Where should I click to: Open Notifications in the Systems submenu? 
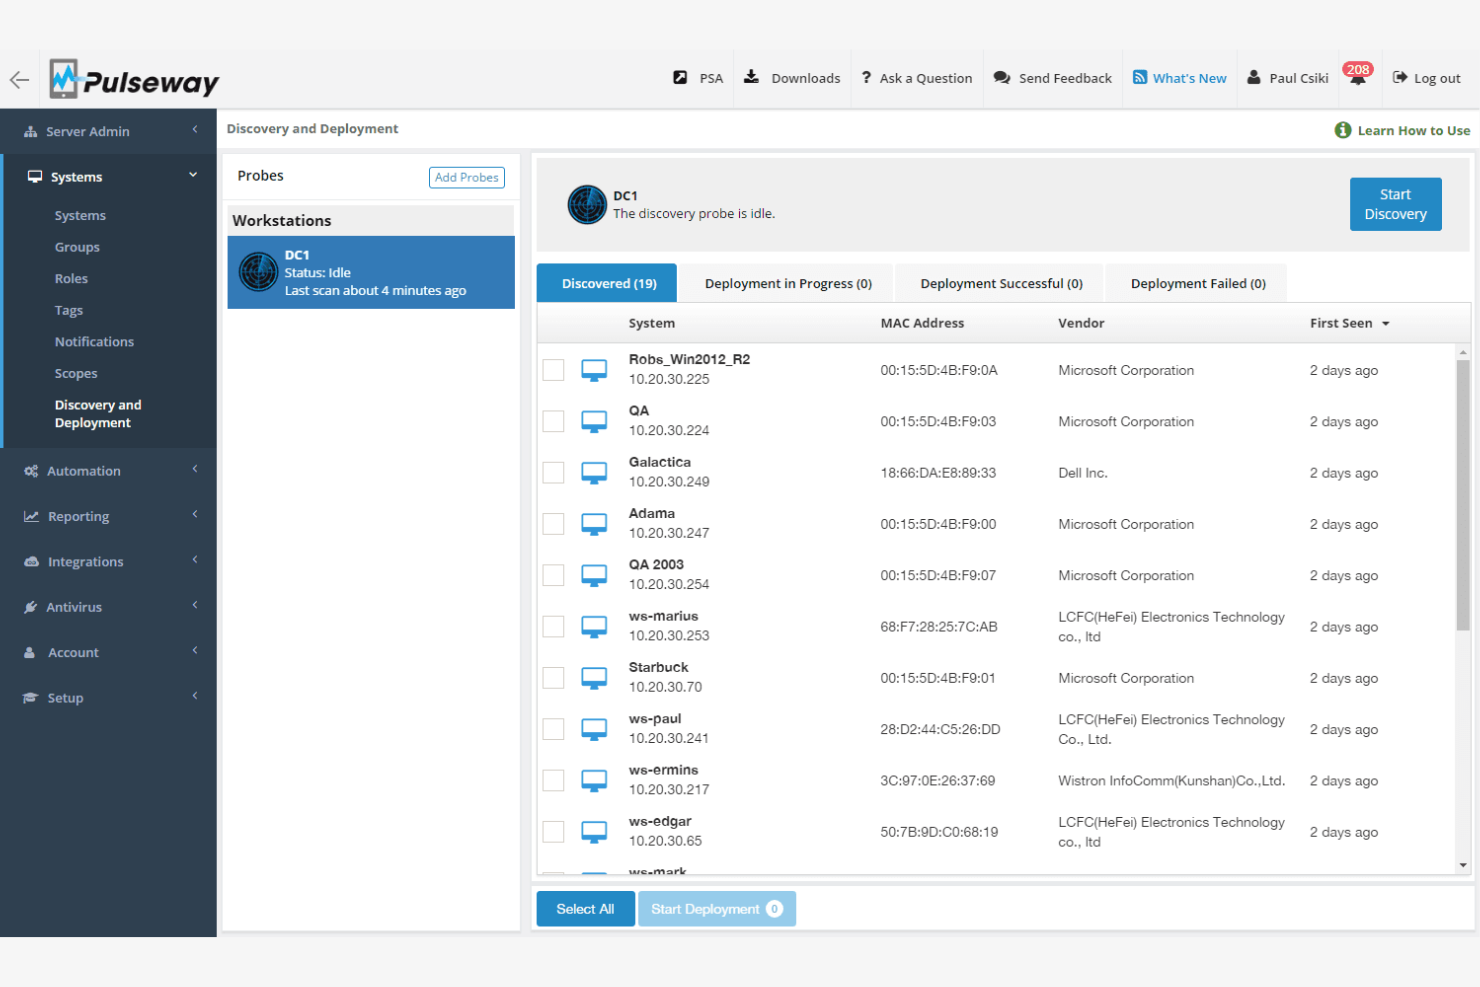(94, 342)
